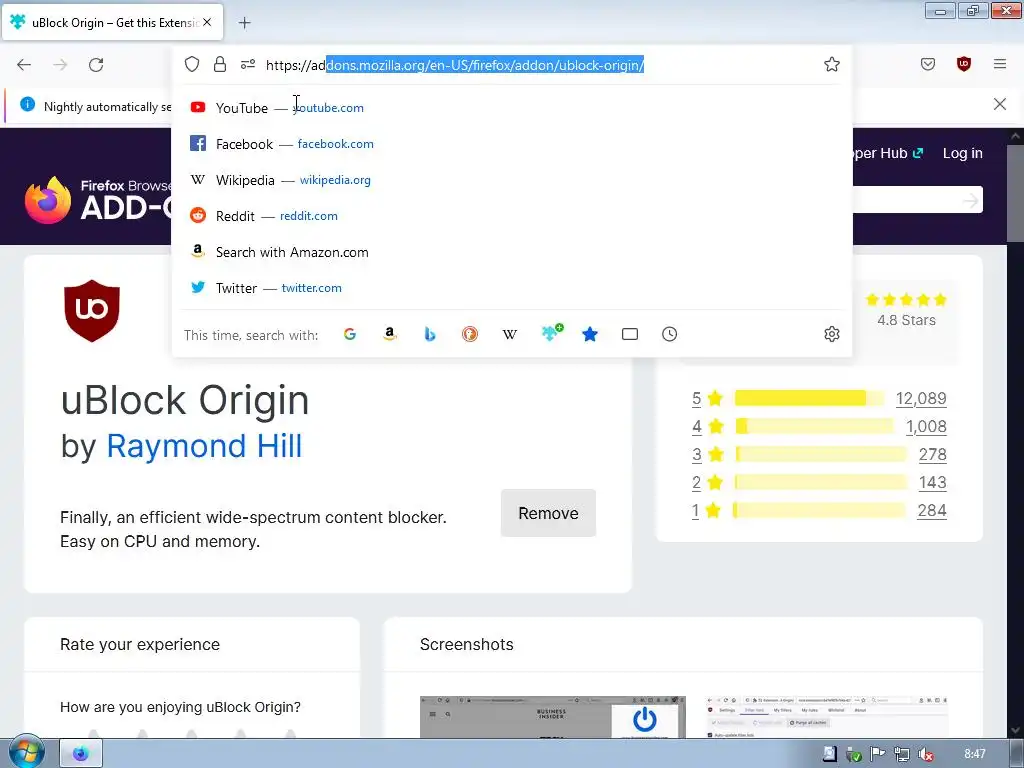Open the site permissions icon in address bar
Viewport: 1024px width, 768px height.
248,64
